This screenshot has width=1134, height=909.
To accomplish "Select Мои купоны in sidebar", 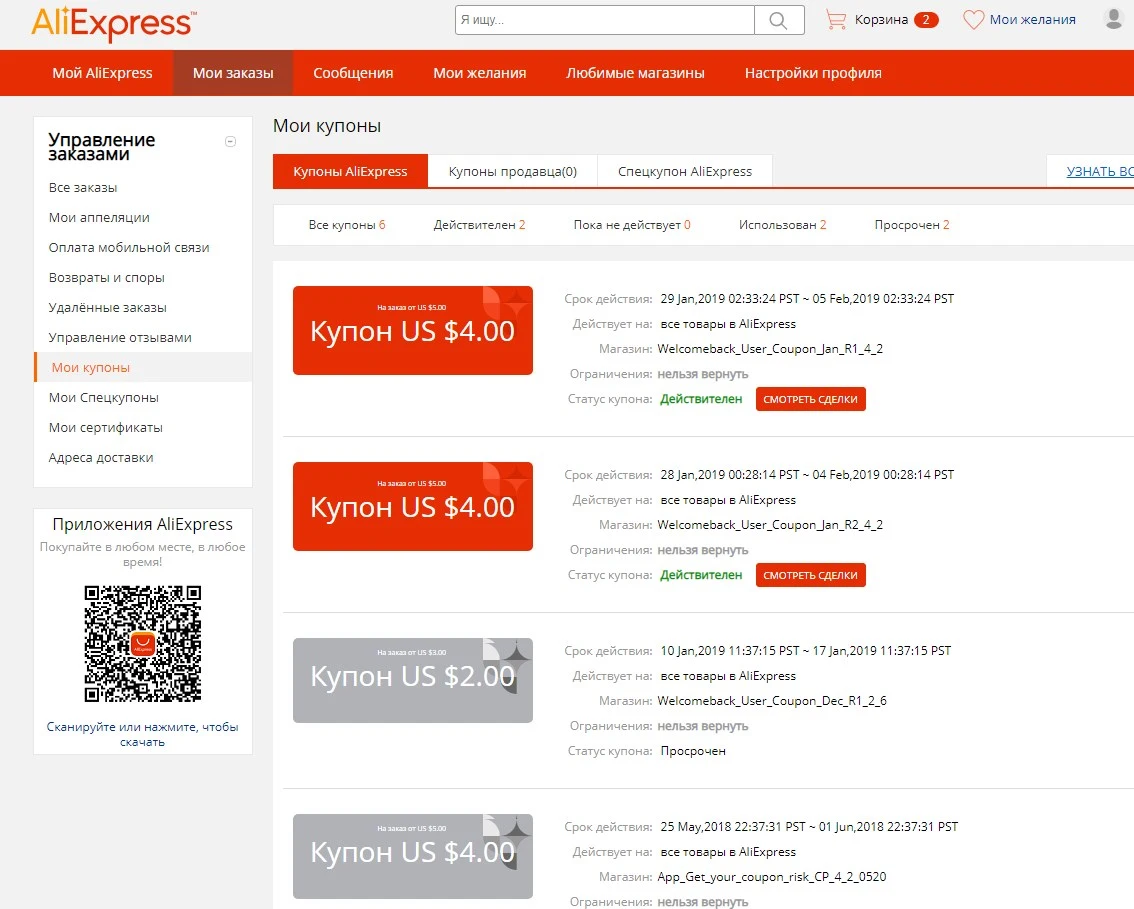I will point(143,367).
